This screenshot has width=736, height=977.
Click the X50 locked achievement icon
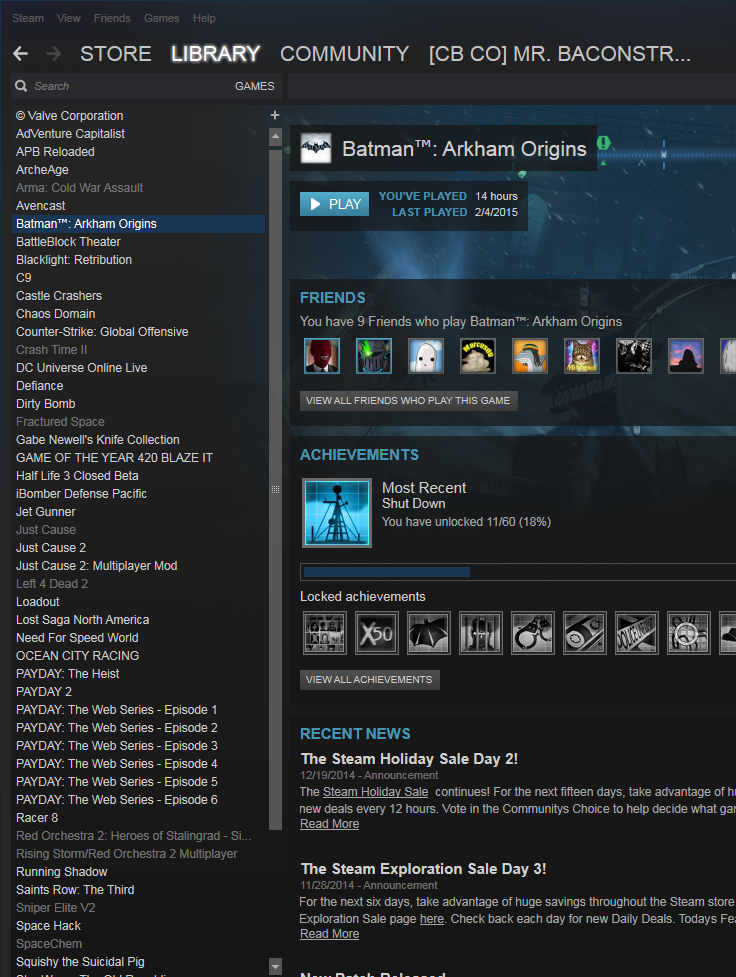click(377, 633)
